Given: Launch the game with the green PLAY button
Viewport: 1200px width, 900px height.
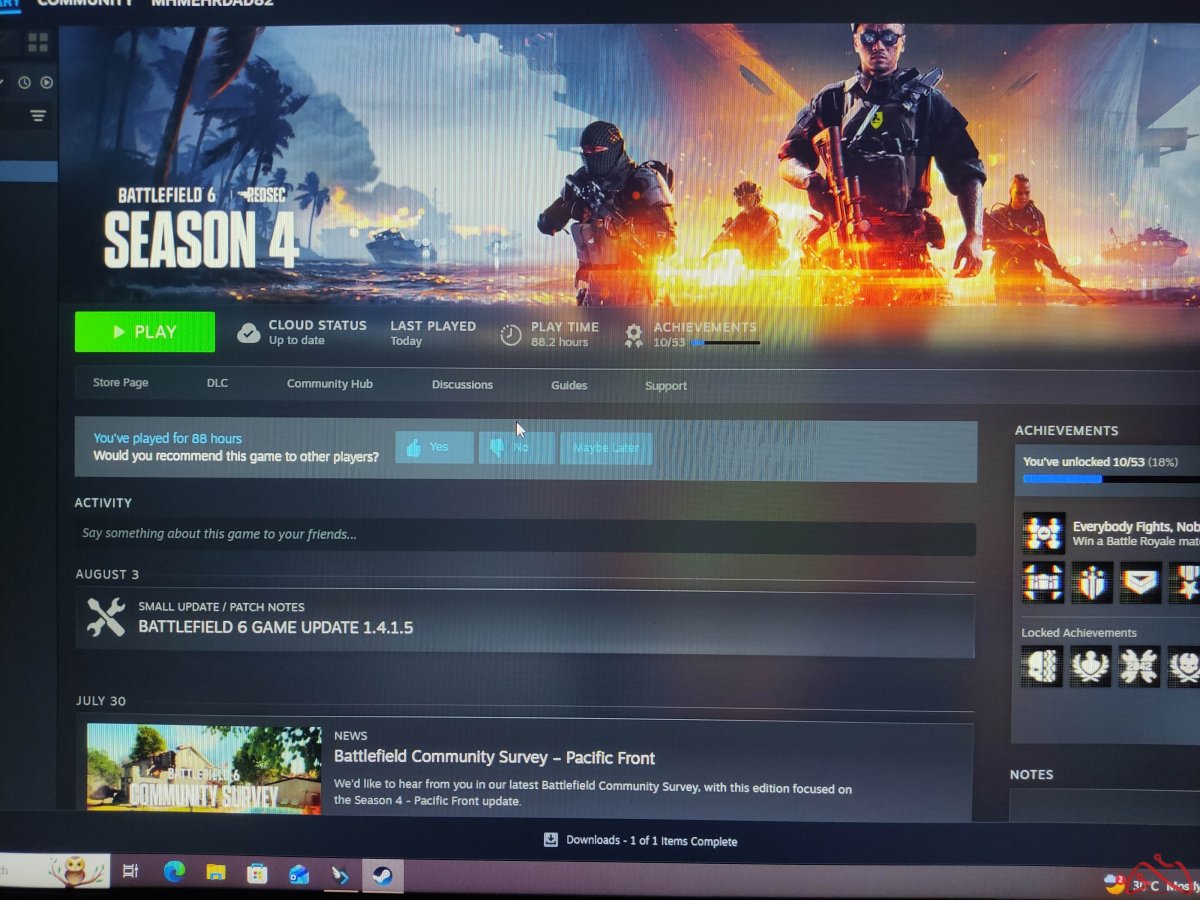Looking at the screenshot, I should [145, 332].
